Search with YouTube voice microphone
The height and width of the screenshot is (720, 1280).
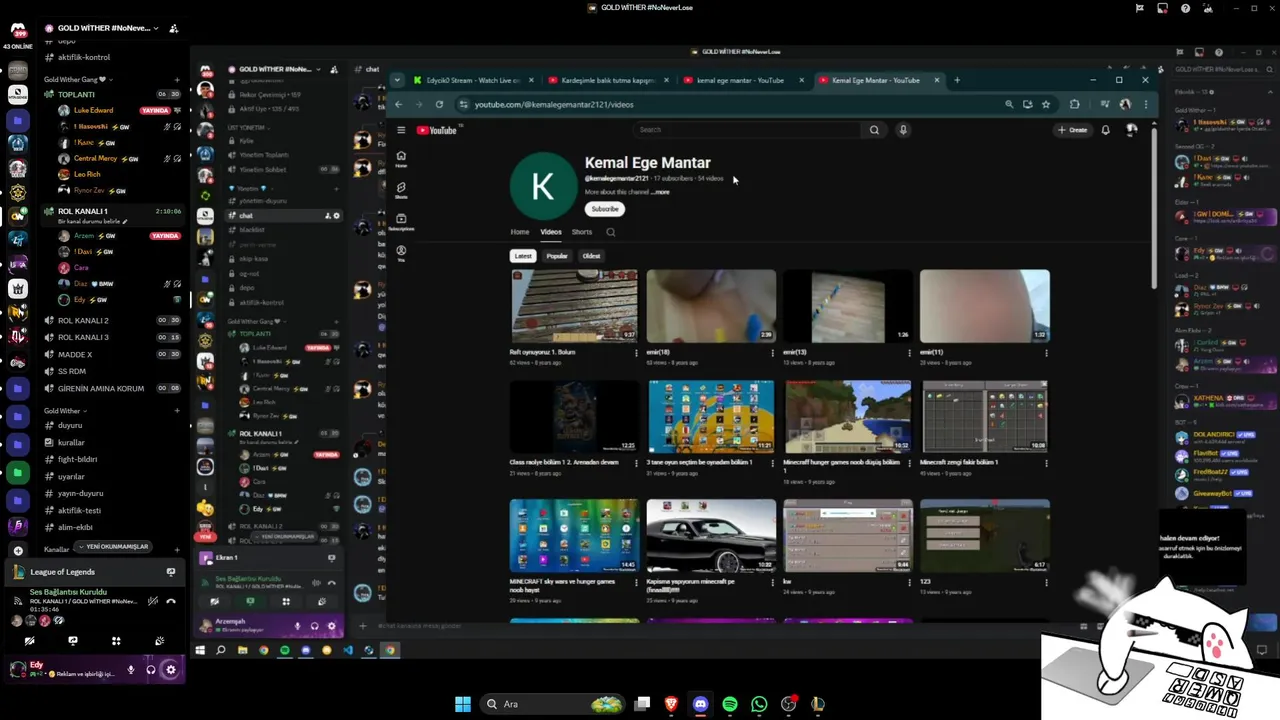[x=903, y=130]
